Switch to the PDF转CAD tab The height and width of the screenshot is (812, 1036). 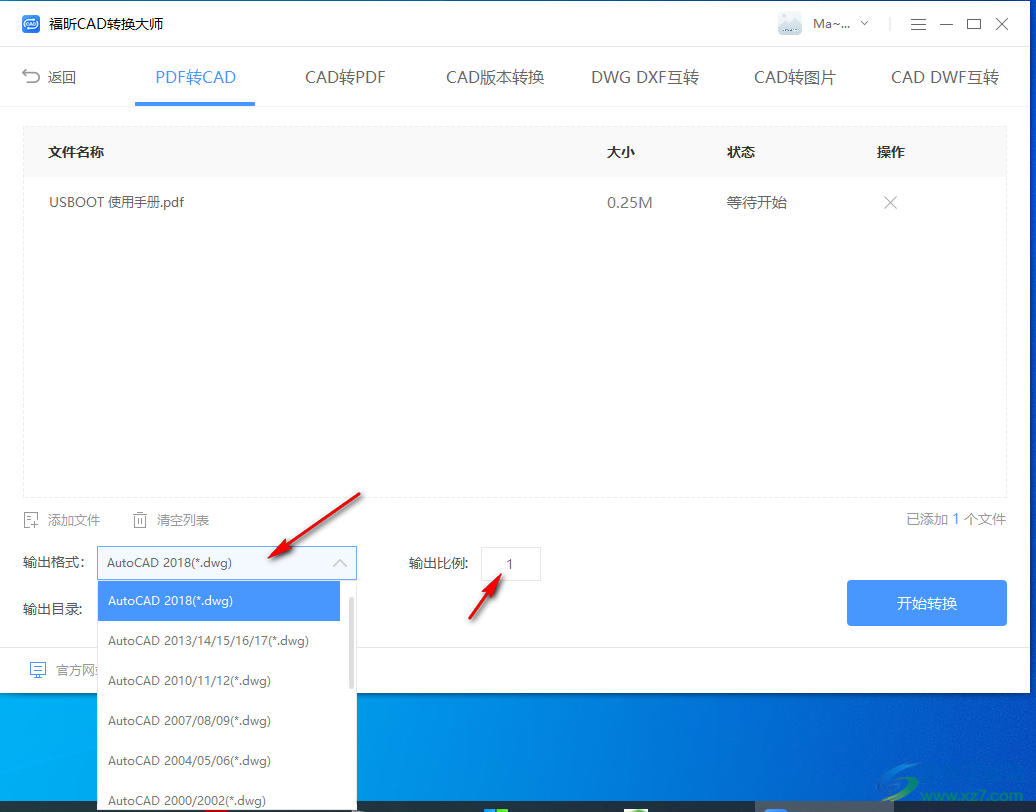(x=195, y=77)
